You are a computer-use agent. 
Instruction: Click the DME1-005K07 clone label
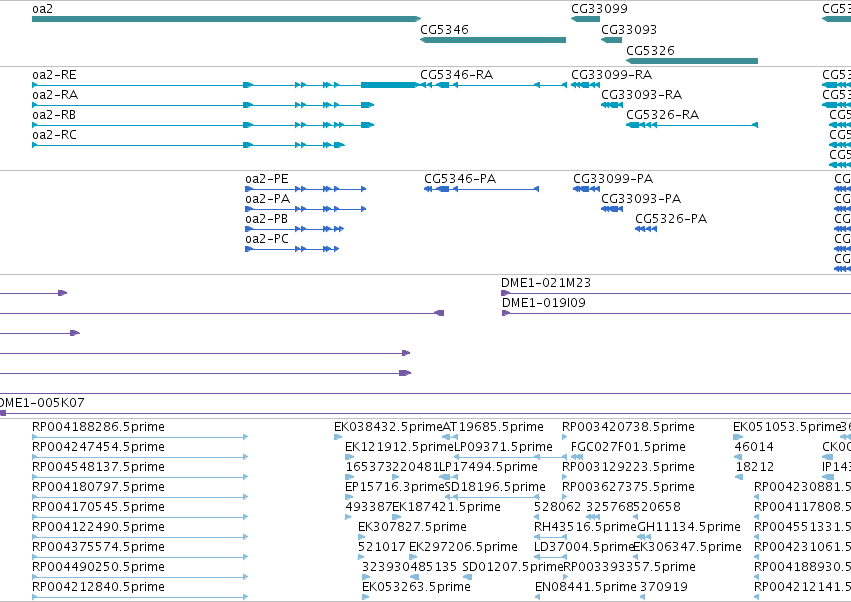tap(42, 403)
